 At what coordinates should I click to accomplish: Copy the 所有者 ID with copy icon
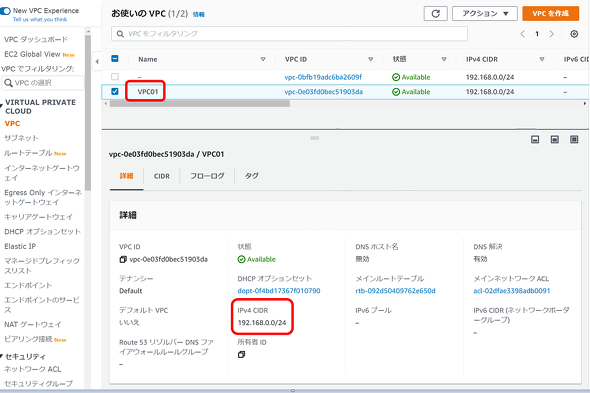point(241,355)
